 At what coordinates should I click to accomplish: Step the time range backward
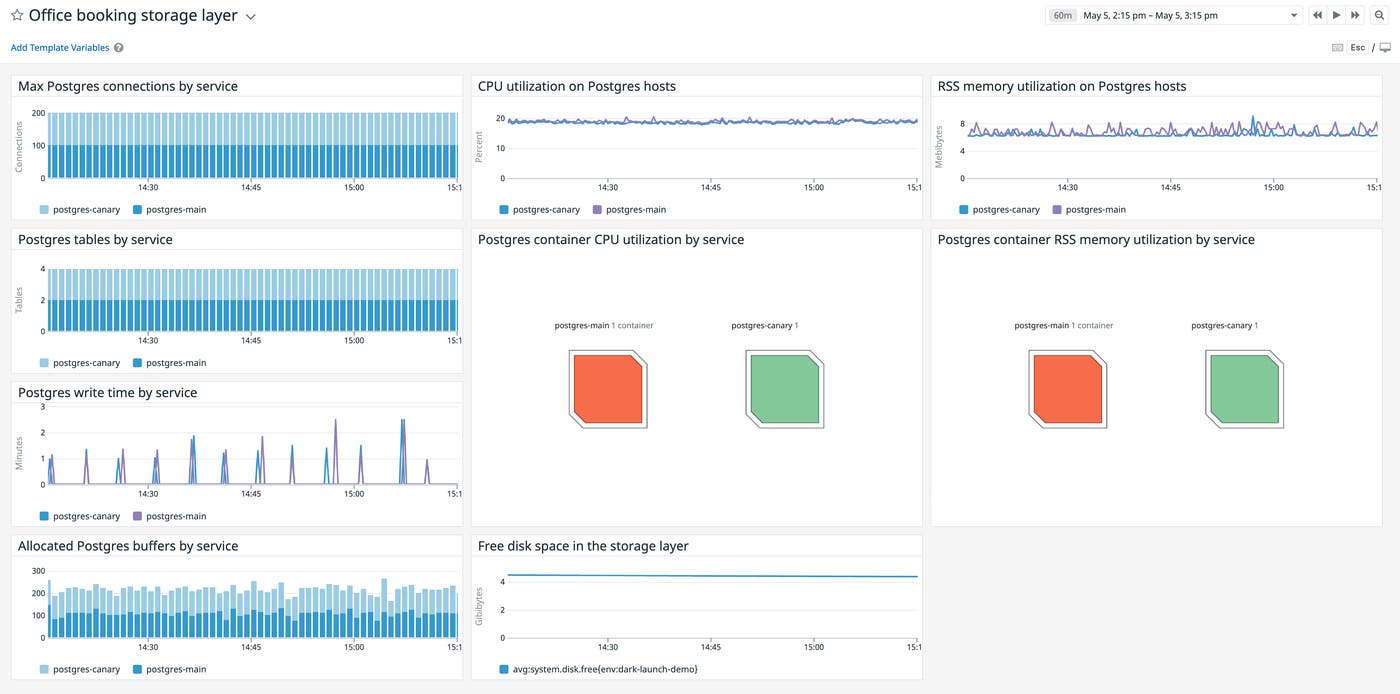coord(1317,15)
